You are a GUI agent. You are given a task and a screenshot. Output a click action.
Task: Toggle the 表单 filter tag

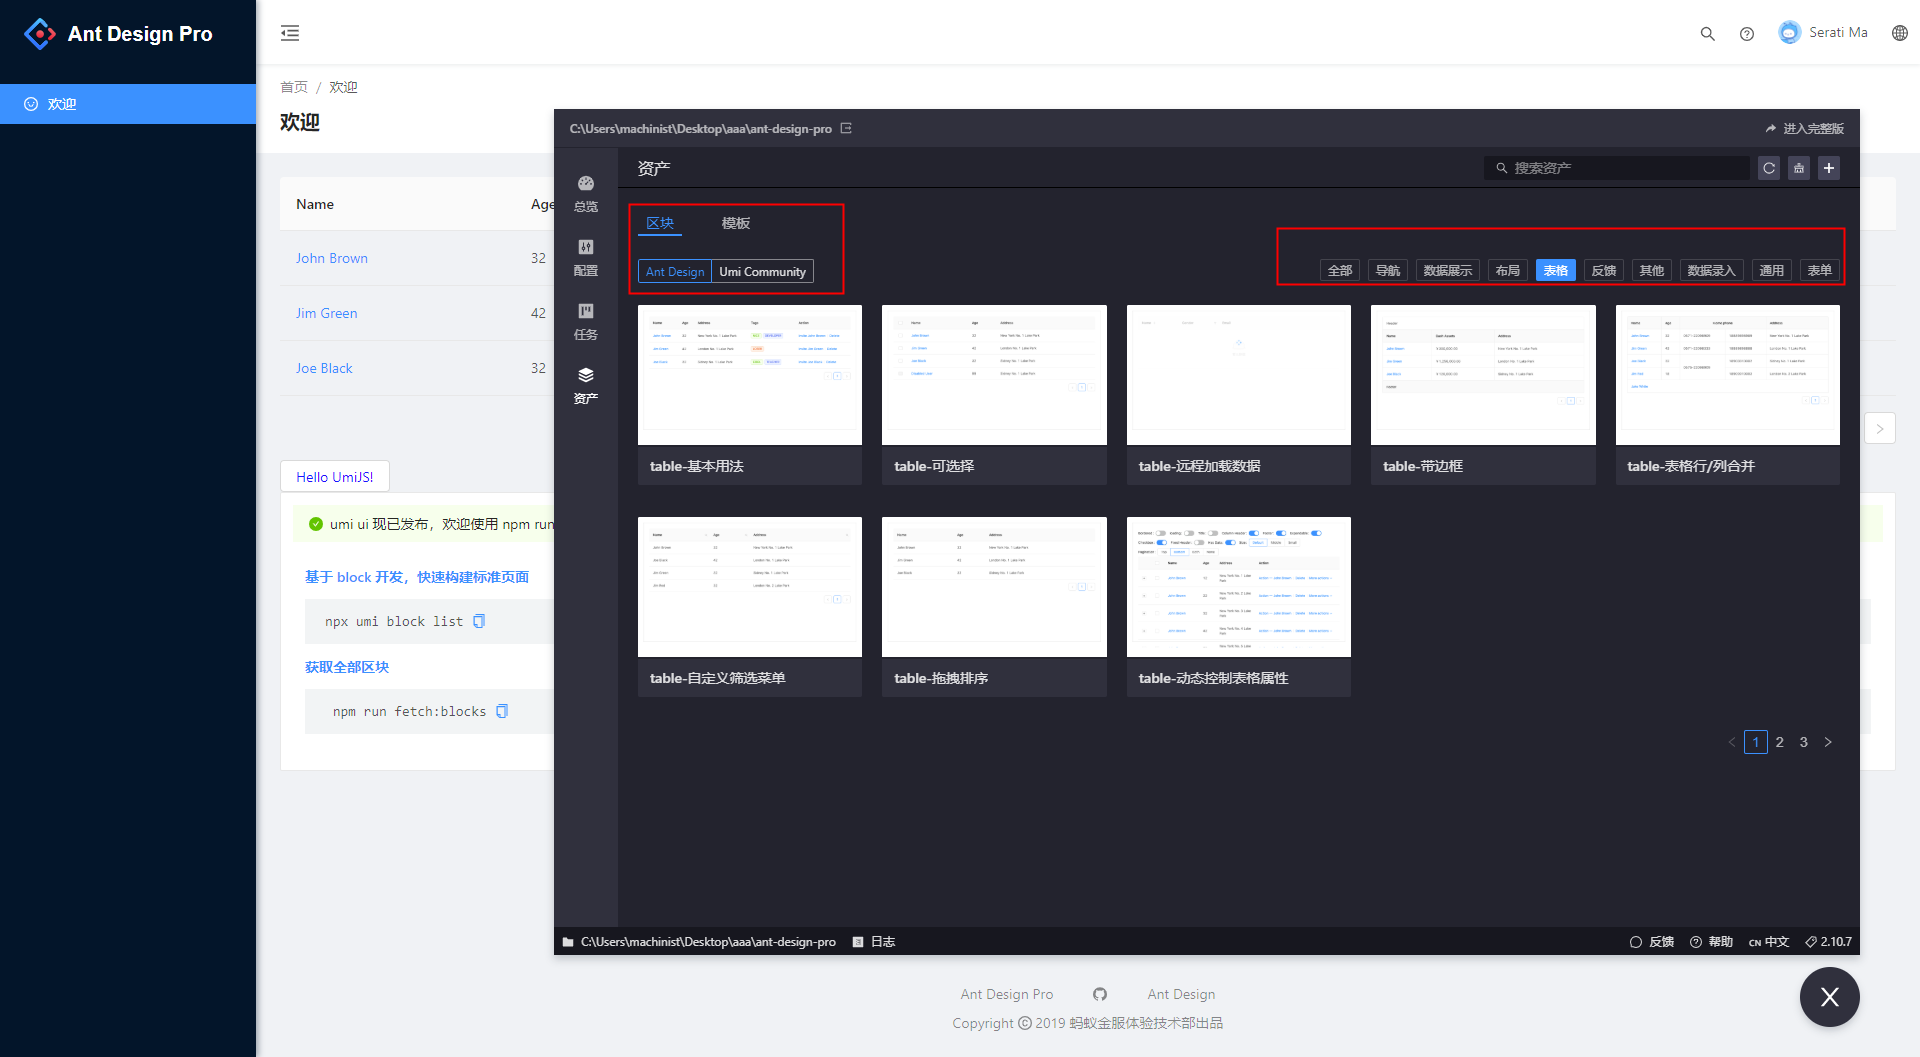coord(1820,270)
